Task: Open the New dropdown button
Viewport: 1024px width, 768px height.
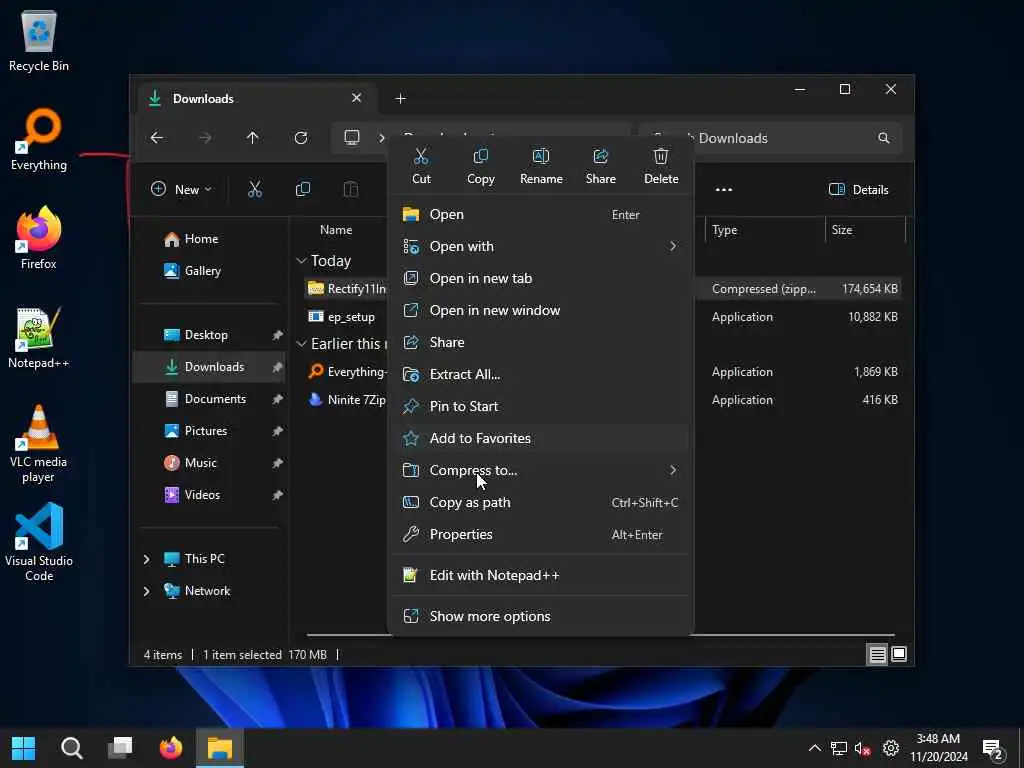Action: point(181,189)
